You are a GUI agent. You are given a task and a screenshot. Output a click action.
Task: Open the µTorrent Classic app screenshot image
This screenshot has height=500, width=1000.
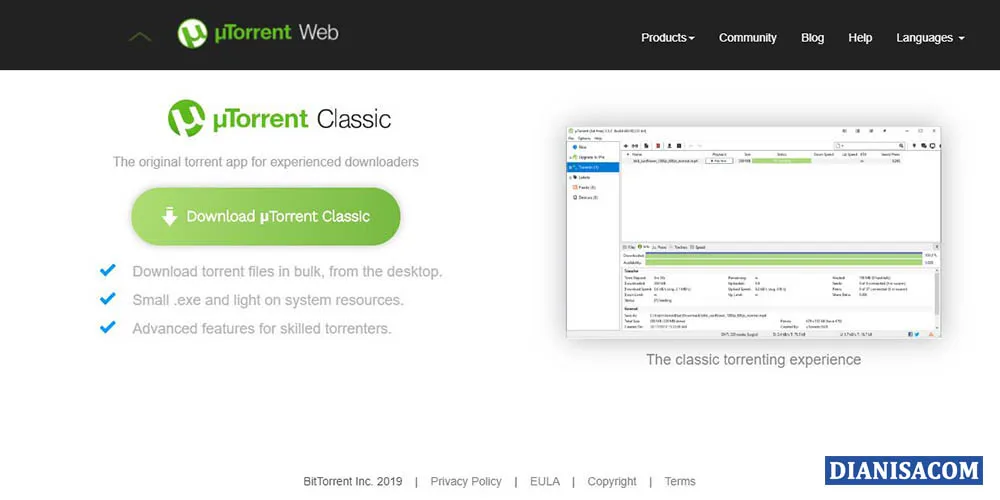(753, 233)
